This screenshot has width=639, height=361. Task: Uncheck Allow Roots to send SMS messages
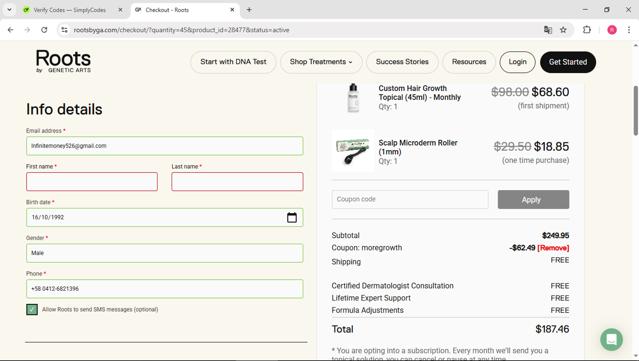click(x=32, y=310)
